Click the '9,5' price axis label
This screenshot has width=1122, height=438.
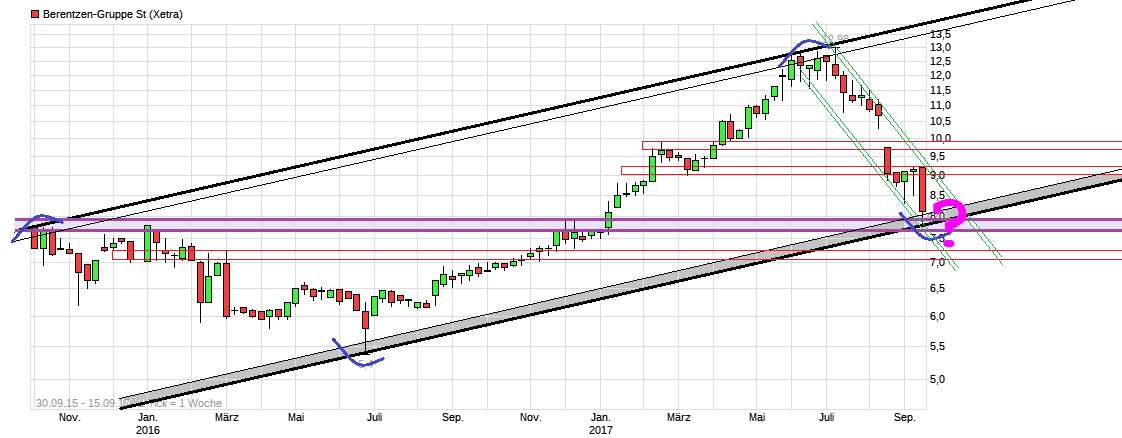click(937, 155)
